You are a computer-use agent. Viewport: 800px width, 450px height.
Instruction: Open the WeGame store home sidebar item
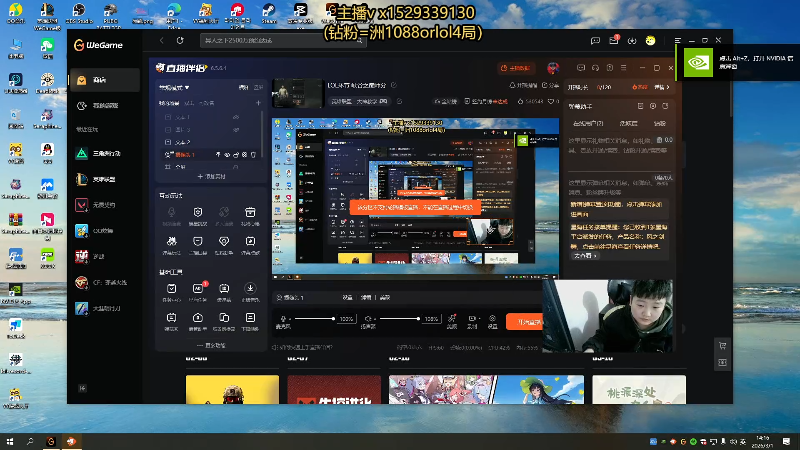(104, 80)
